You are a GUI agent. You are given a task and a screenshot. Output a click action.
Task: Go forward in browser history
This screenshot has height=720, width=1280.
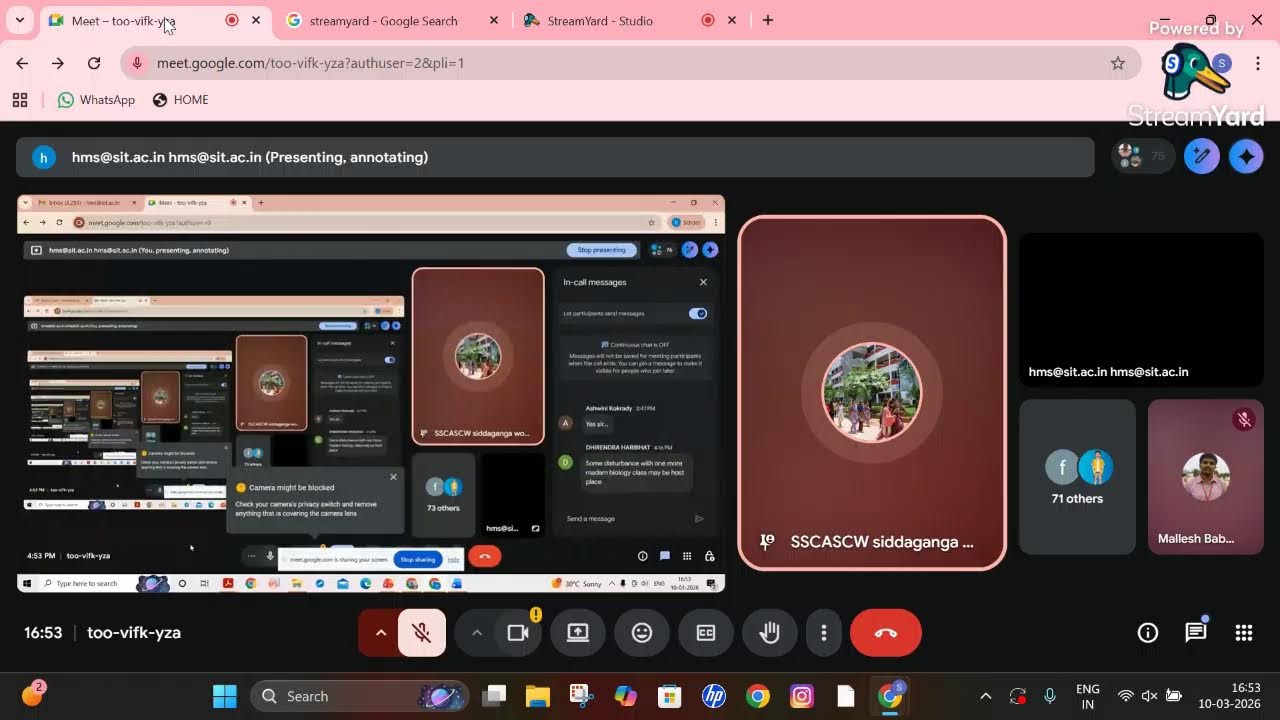[58, 63]
